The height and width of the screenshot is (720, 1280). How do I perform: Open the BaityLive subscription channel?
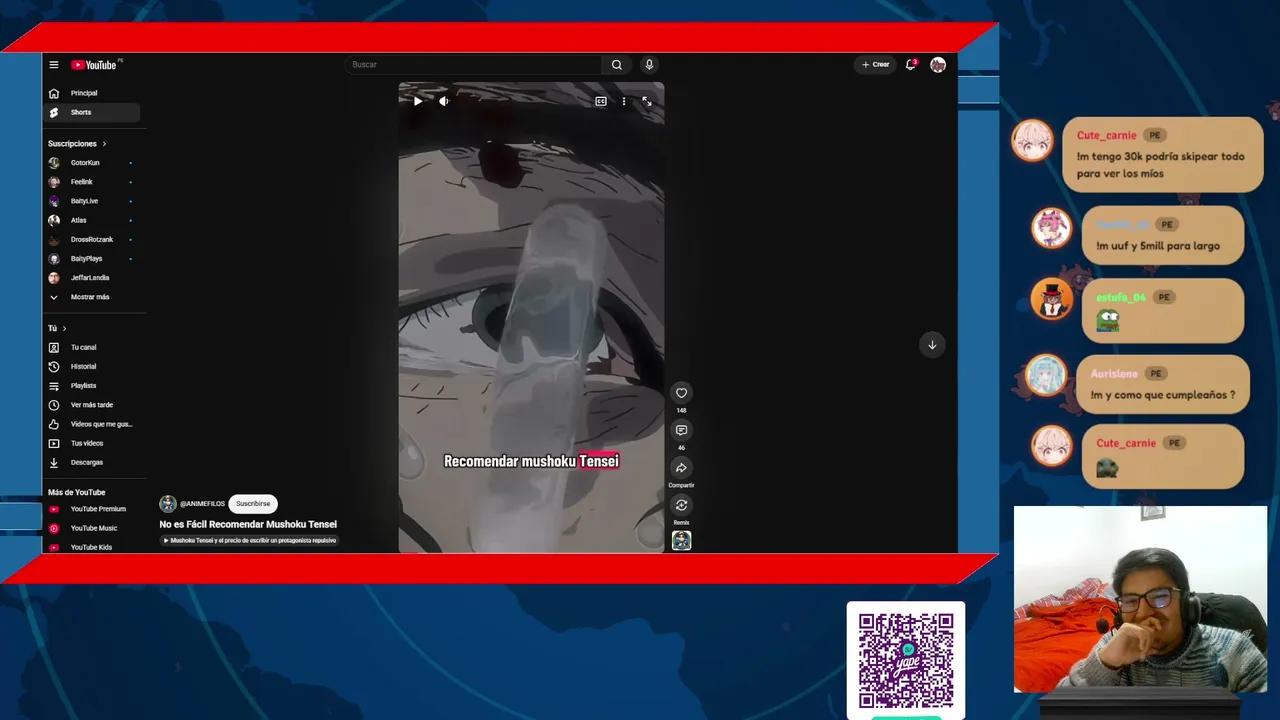[92, 201]
